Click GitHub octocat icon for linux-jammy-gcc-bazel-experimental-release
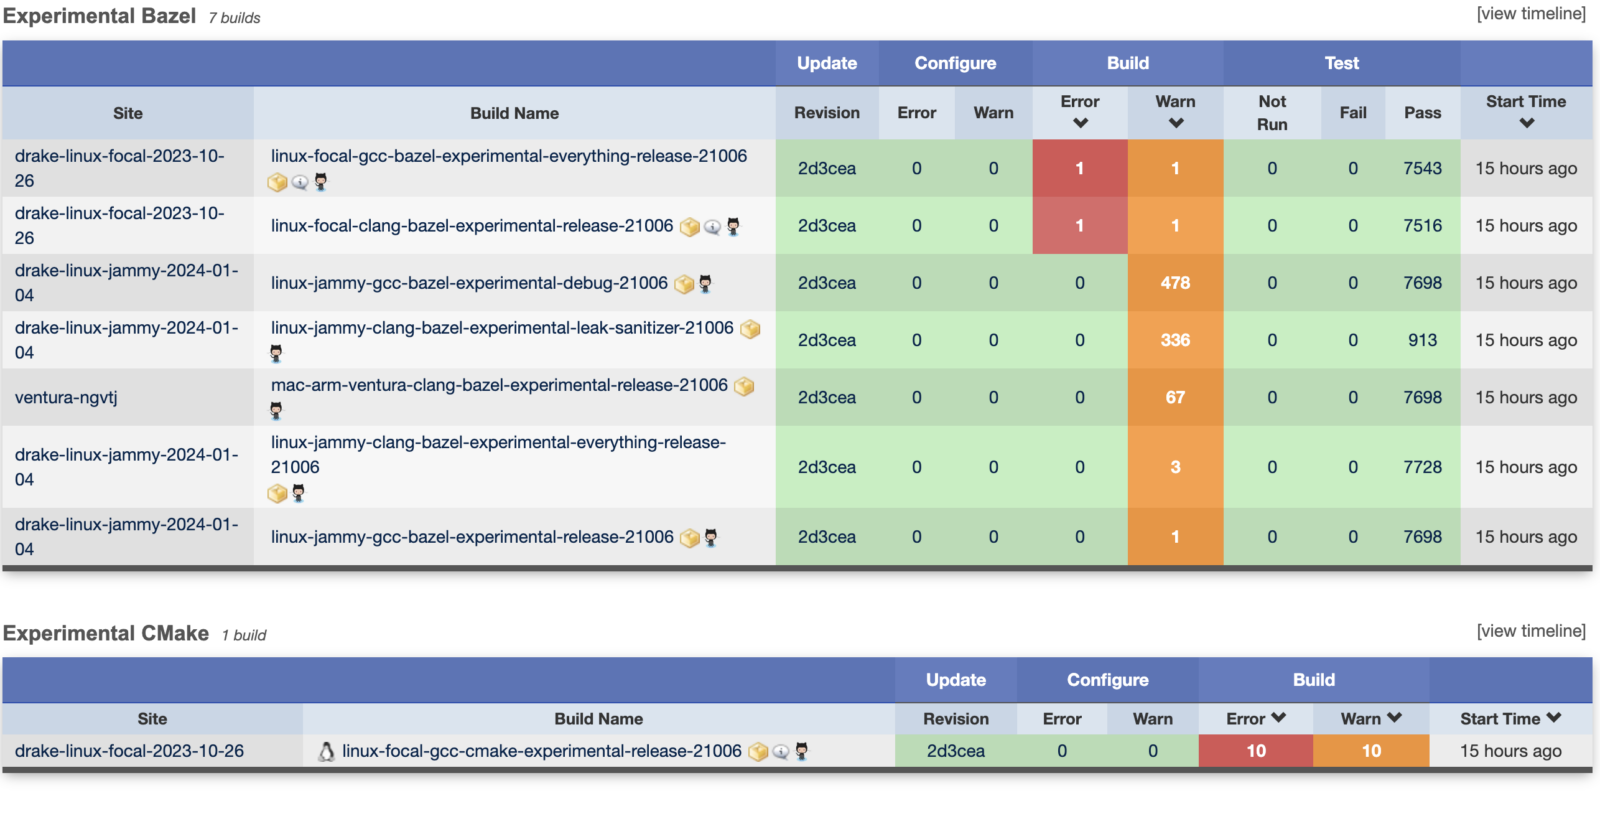Image resolution: width=1600 pixels, height=839 pixels. click(x=711, y=538)
